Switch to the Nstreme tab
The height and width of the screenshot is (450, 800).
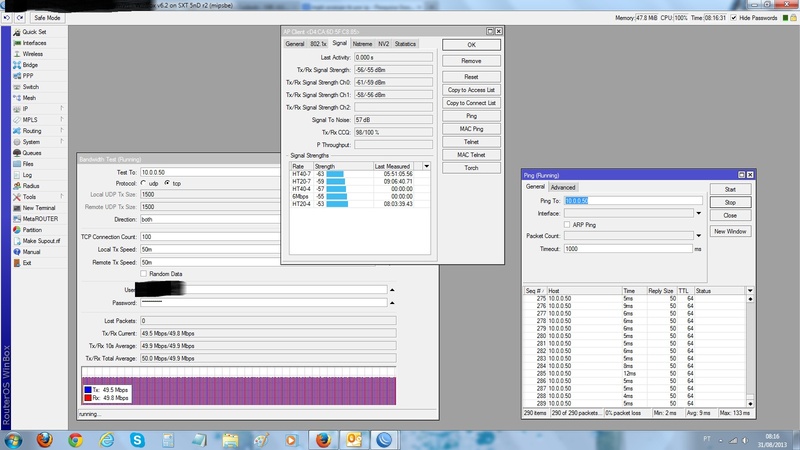[362, 44]
